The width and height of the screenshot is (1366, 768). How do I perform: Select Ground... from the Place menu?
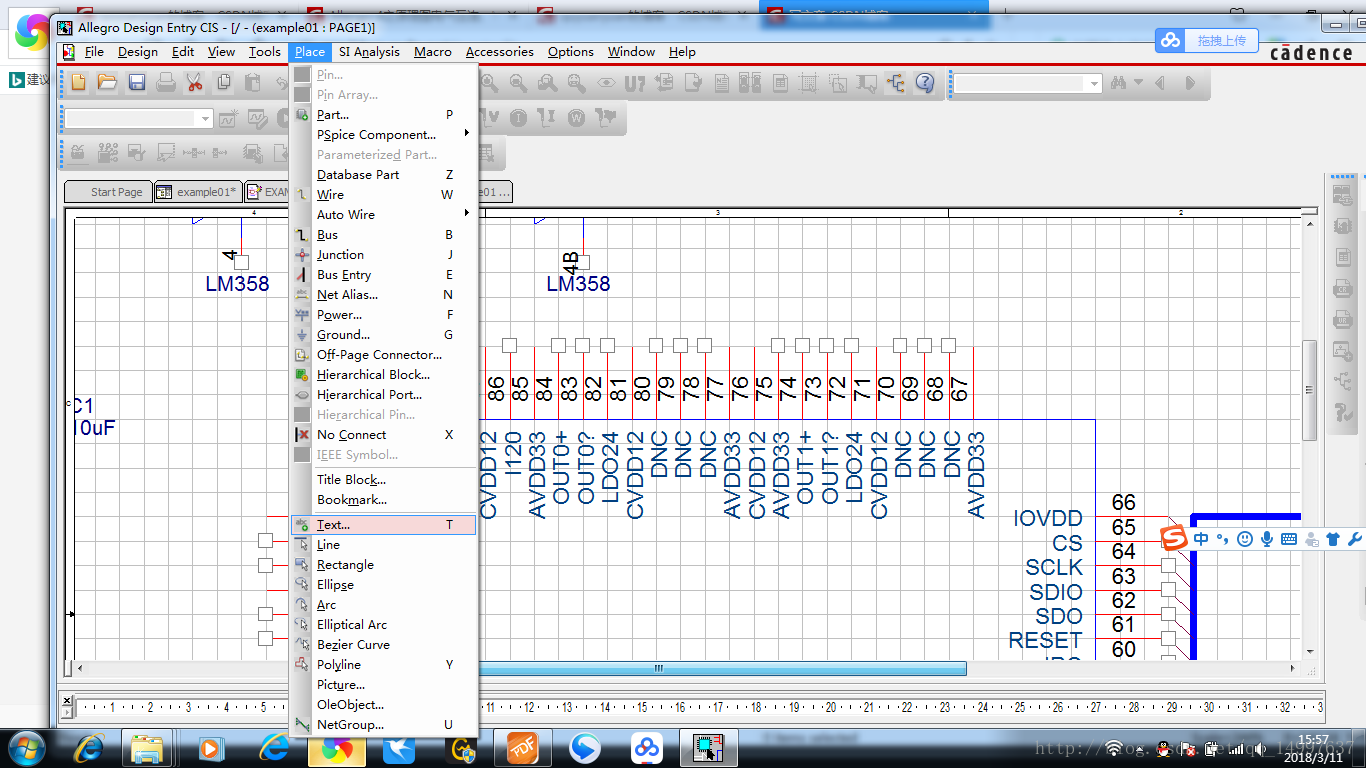coord(384,335)
